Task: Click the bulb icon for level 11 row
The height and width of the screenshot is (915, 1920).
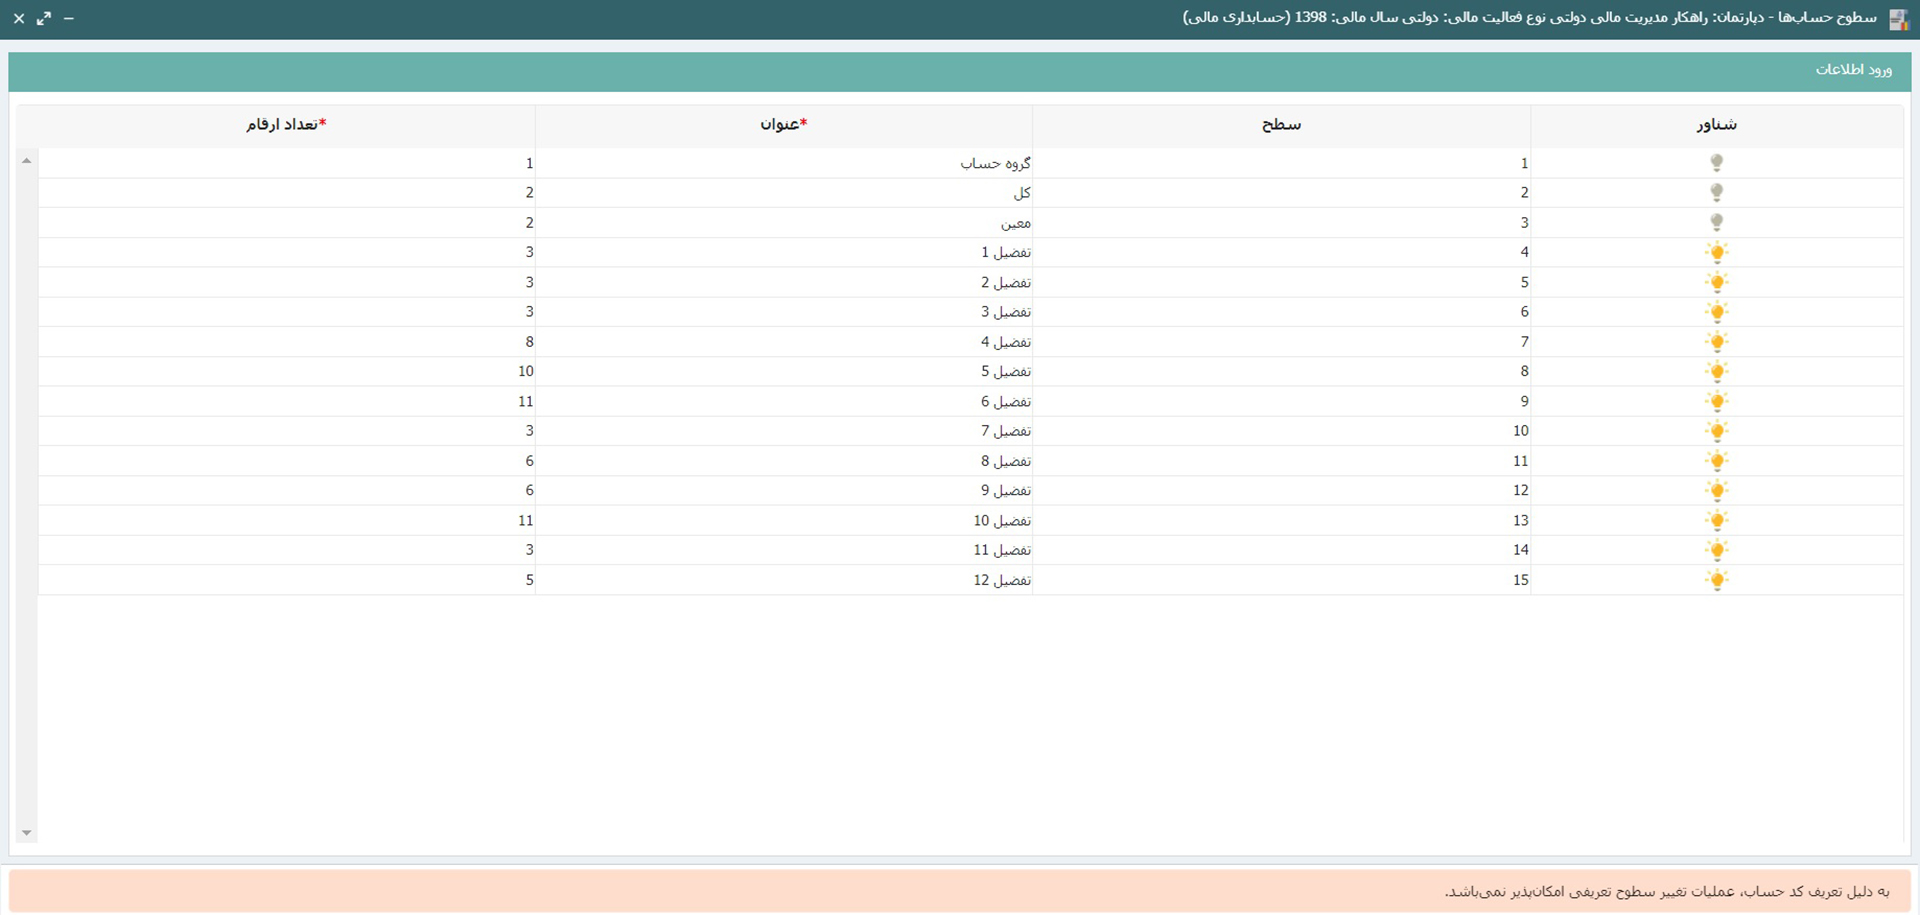Action: (1716, 461)
